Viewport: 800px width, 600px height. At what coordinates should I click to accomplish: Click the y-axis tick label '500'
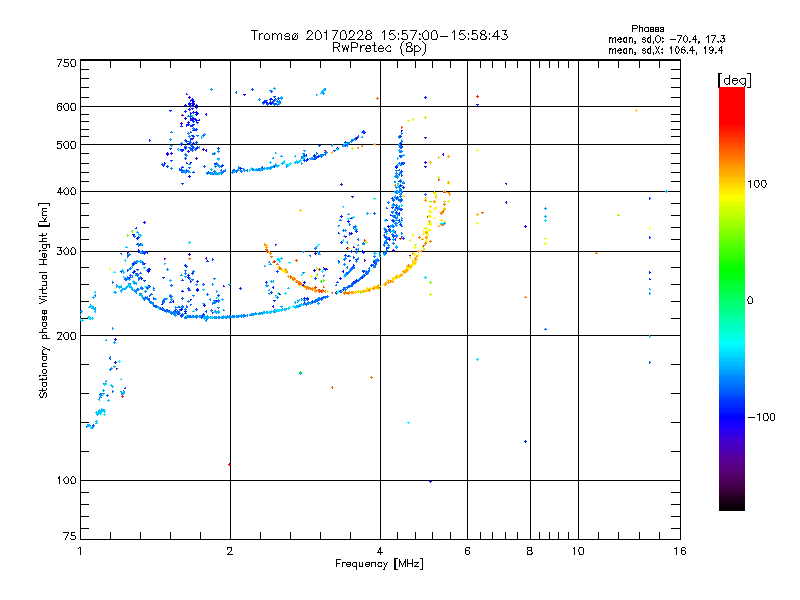pyautogui.click(x=66, y=145)
